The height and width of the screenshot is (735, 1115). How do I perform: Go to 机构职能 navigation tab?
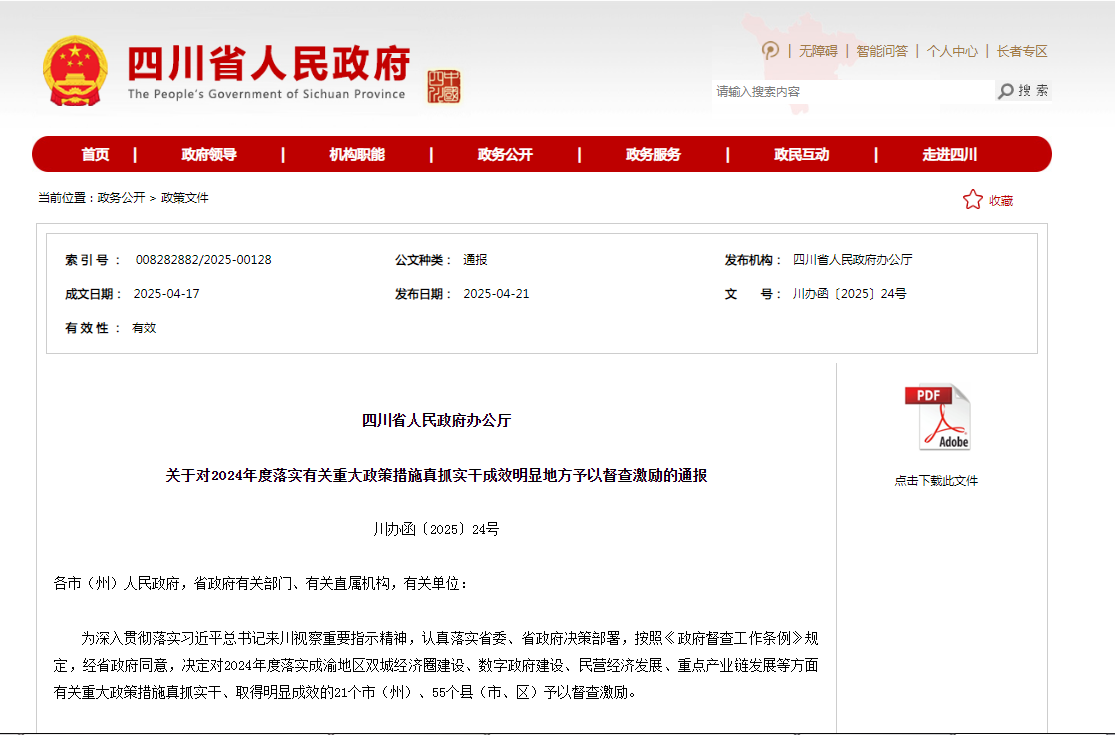(357, 154)
